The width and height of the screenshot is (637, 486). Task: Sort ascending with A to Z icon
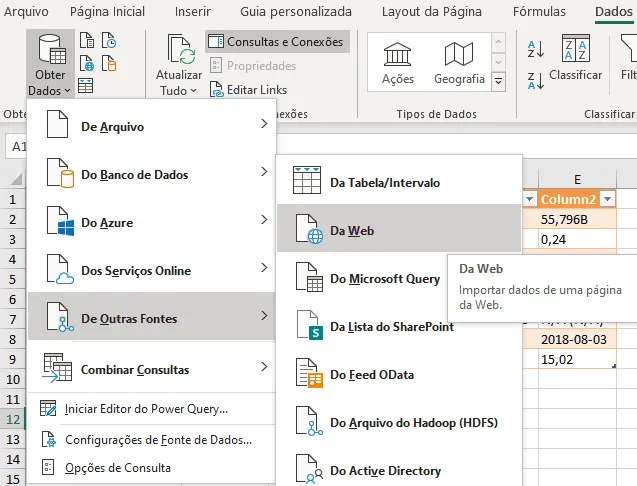click(535, 49)
